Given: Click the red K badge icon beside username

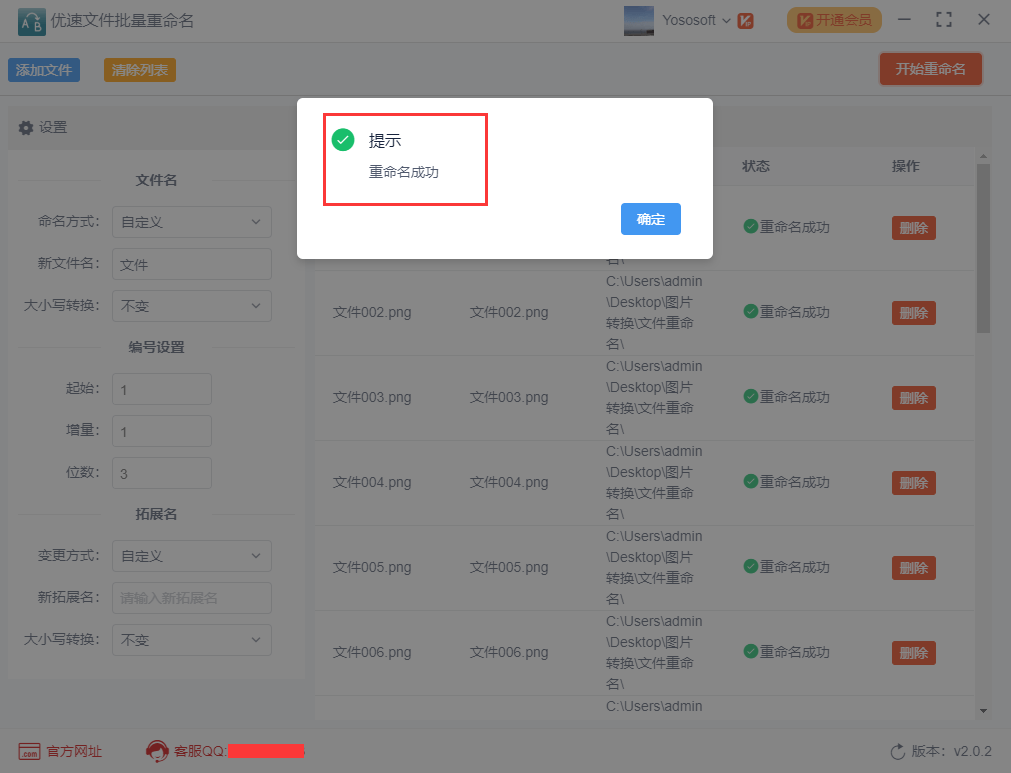Looking at the screenshot, I should [x=745, y=21].
